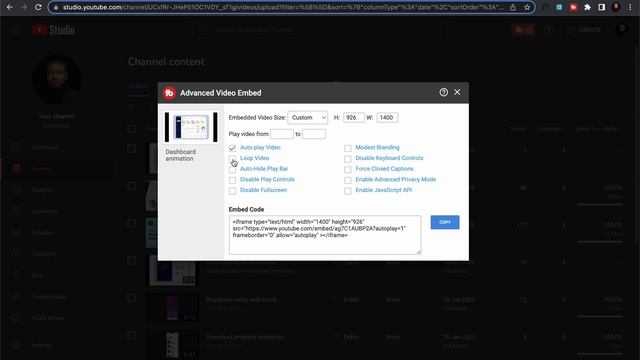
Task: Click the channel profile picture in sidebar
Action: coord(57,79)
